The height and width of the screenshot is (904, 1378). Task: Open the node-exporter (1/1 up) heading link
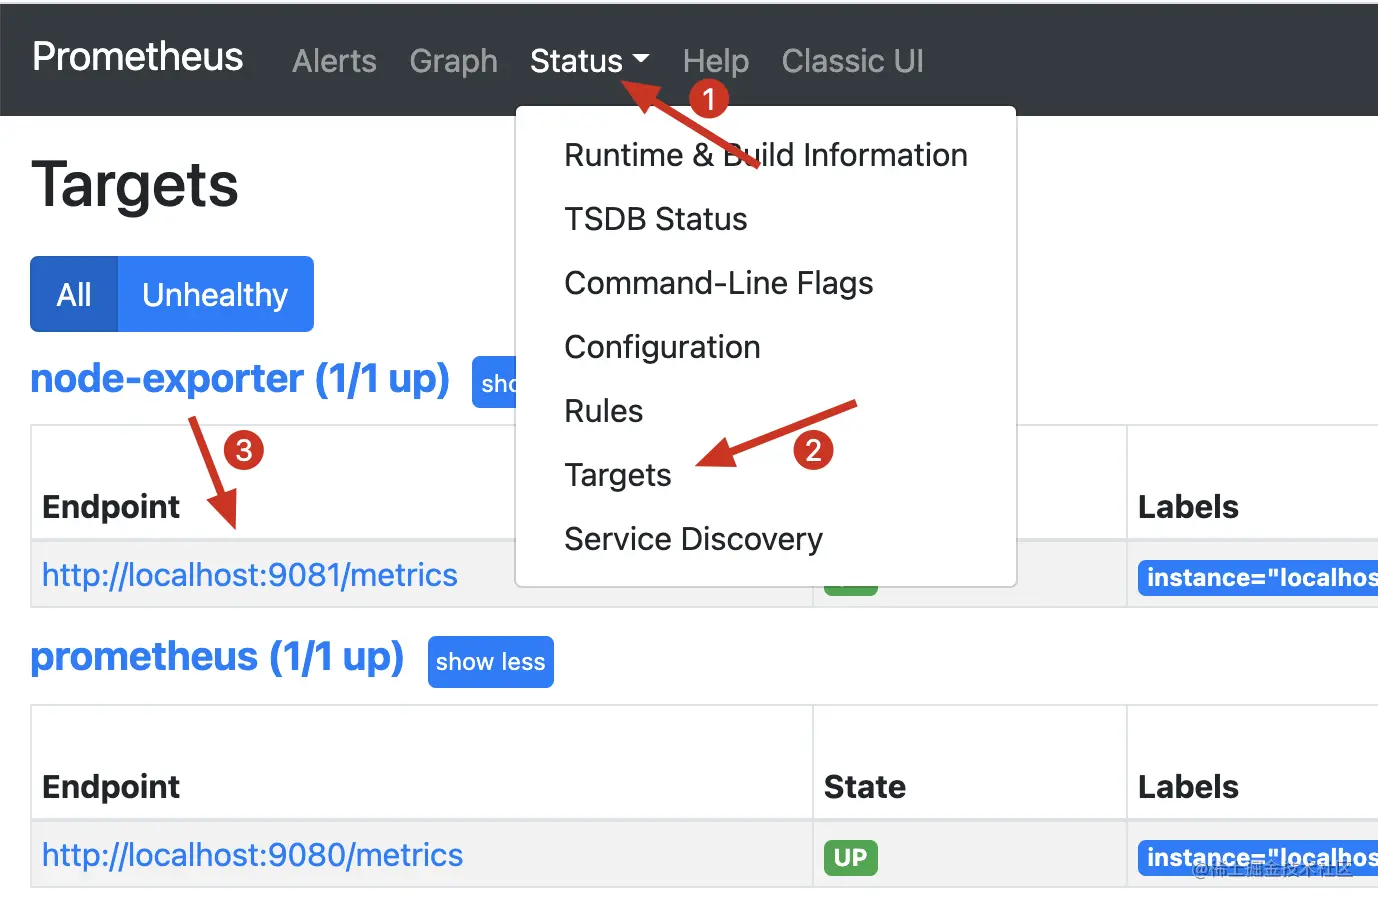(x=240, y=379)
